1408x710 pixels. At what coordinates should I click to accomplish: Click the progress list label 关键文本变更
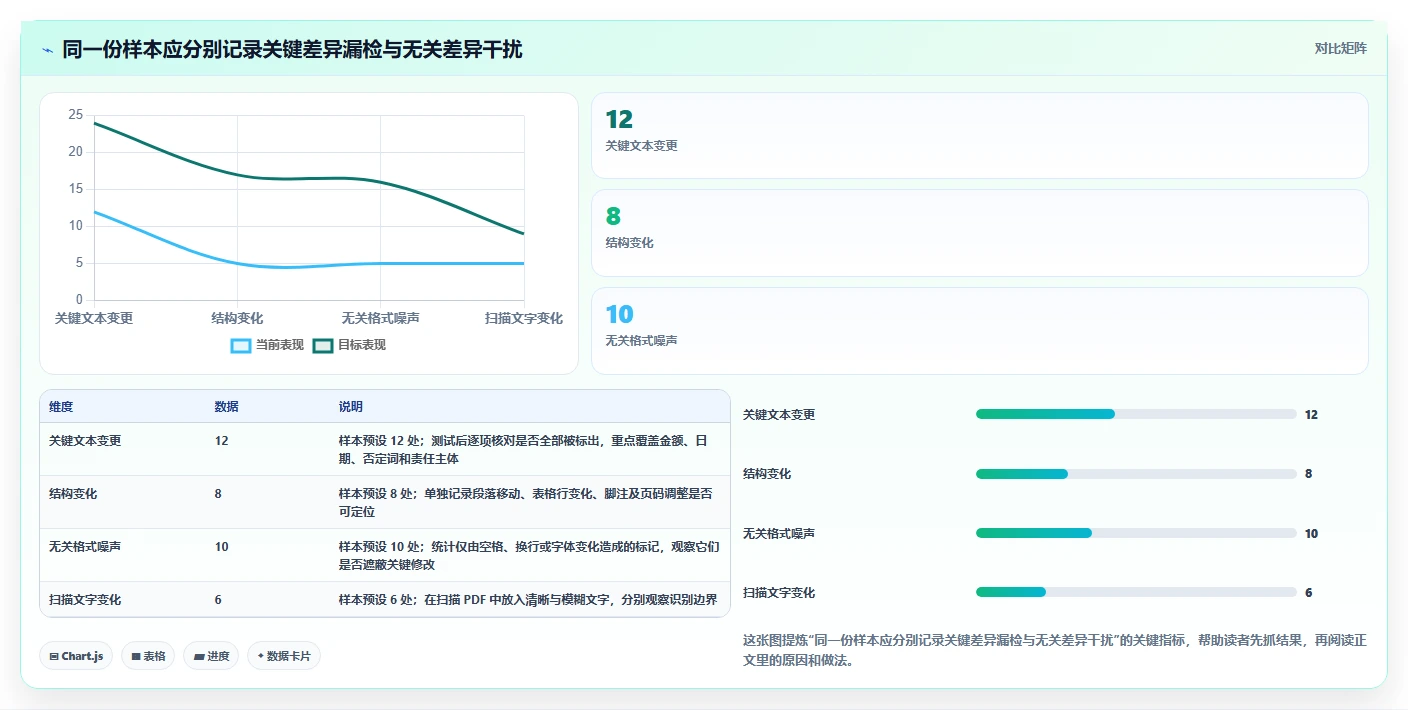coord(779,415)
